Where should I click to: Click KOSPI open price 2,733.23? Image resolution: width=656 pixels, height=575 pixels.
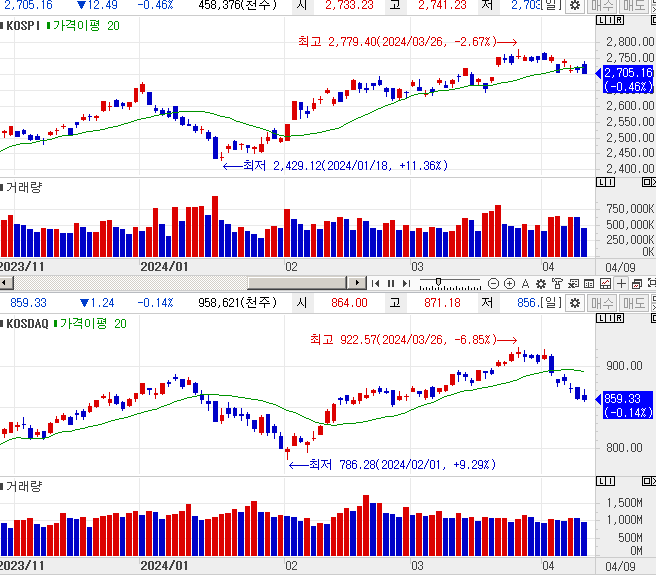(x=349, y=5)
